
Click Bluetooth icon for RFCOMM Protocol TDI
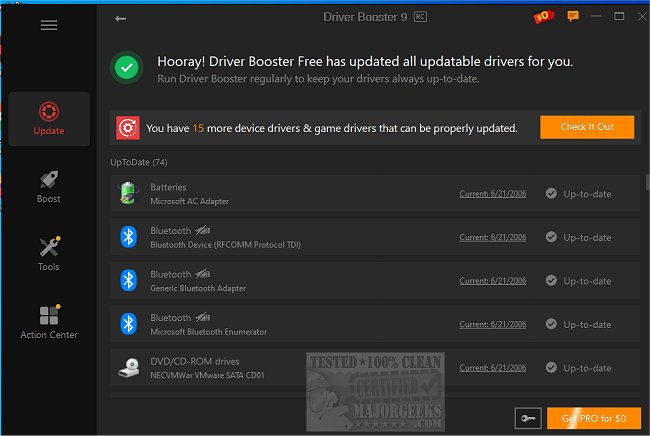(x=129, y=237)
